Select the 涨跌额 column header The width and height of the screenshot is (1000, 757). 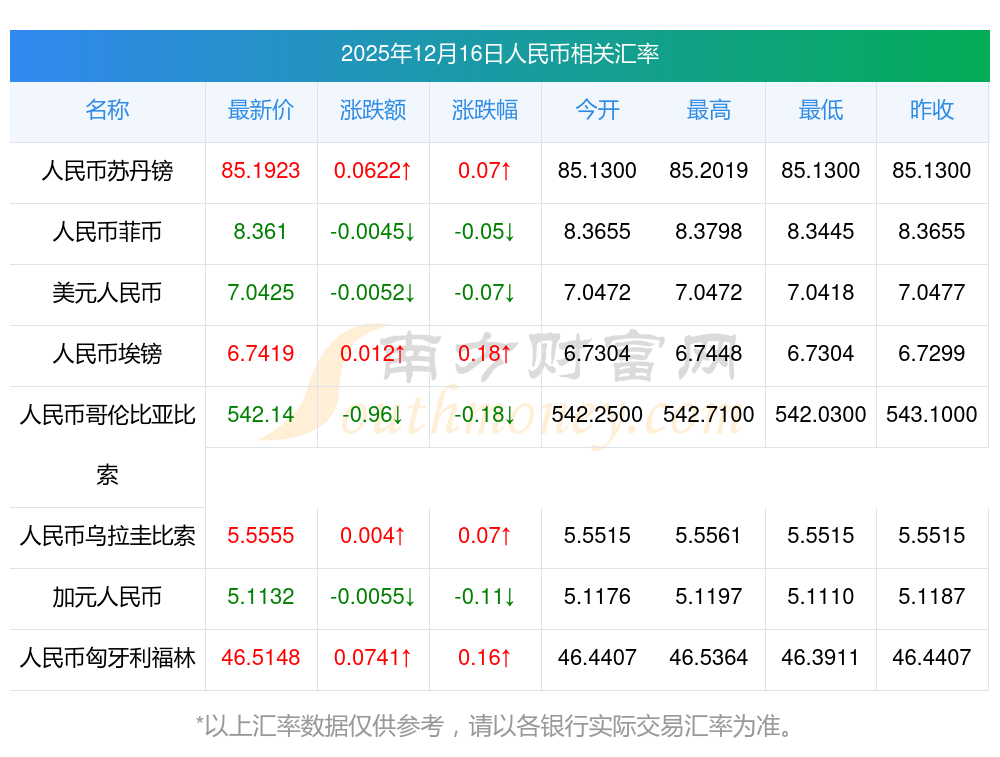pos(373,110)
